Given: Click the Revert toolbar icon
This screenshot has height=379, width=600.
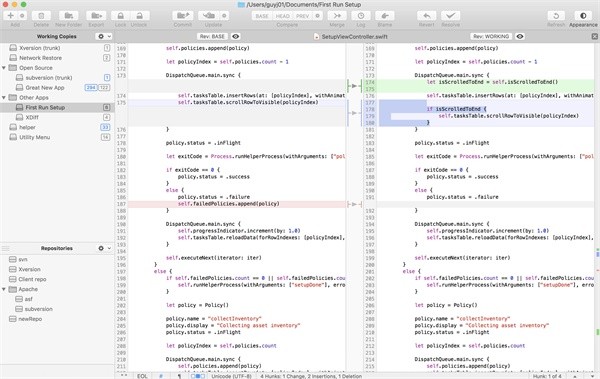Looking at the screenshot, I should 426,16.
